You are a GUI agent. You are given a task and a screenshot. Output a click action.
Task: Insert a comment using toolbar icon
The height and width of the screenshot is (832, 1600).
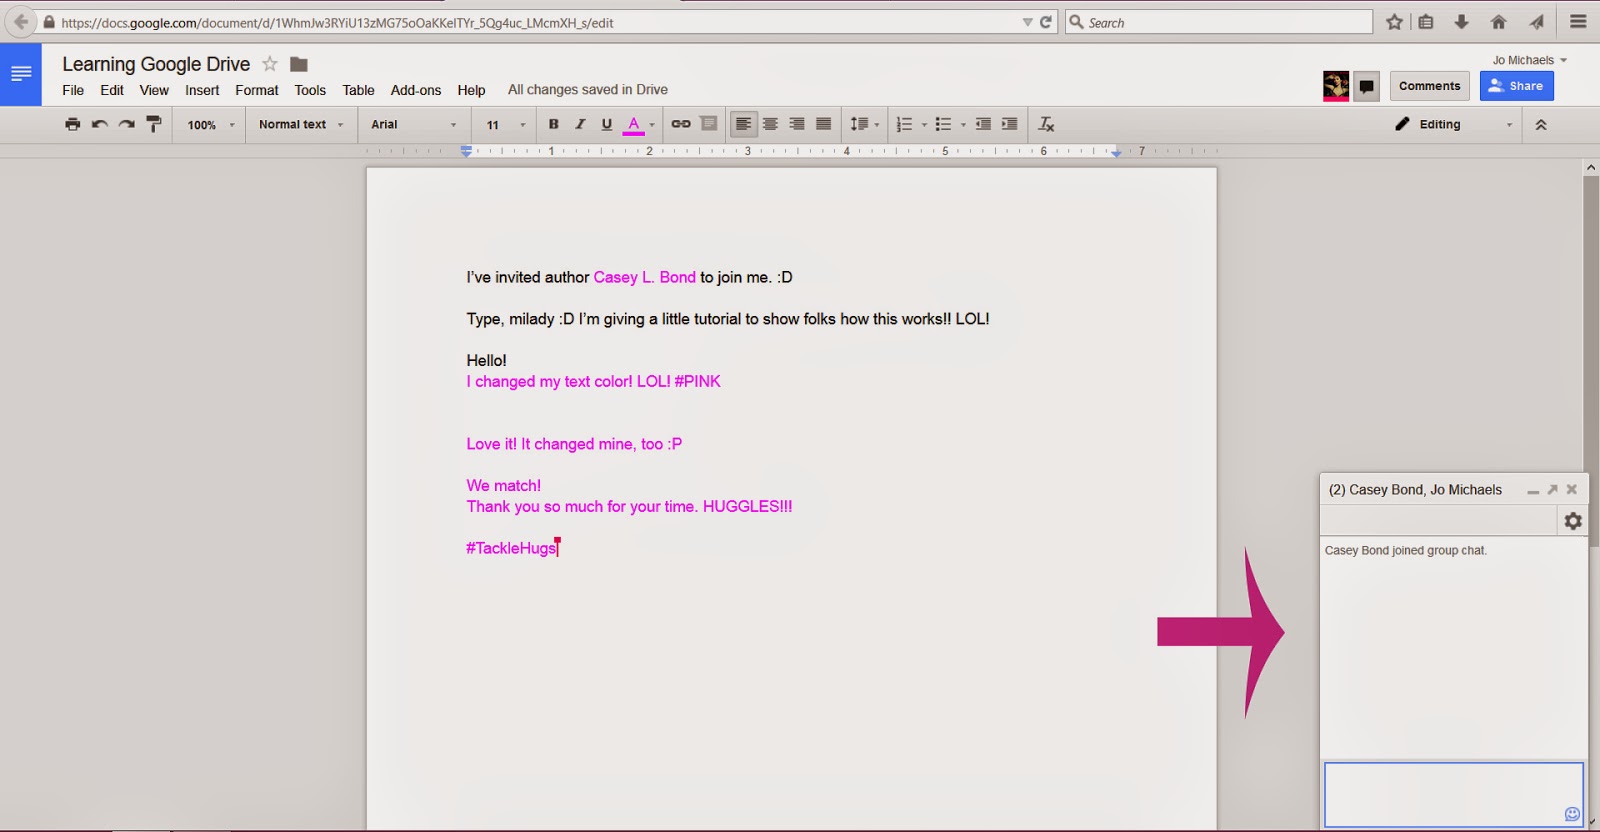709,124
